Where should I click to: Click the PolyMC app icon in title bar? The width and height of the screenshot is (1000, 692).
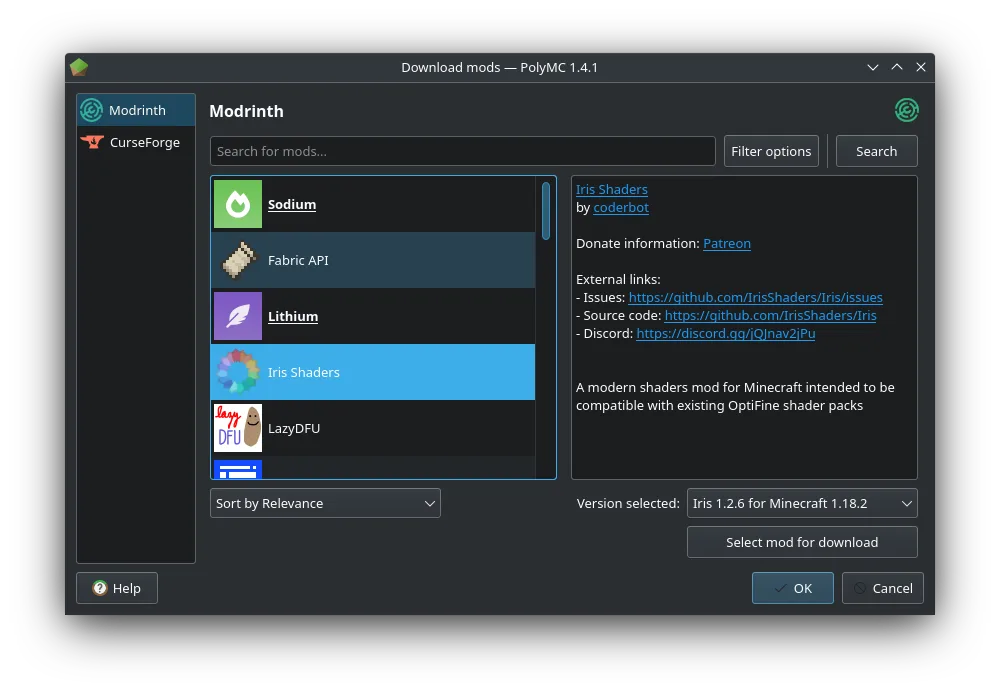[x=79, y=67]
